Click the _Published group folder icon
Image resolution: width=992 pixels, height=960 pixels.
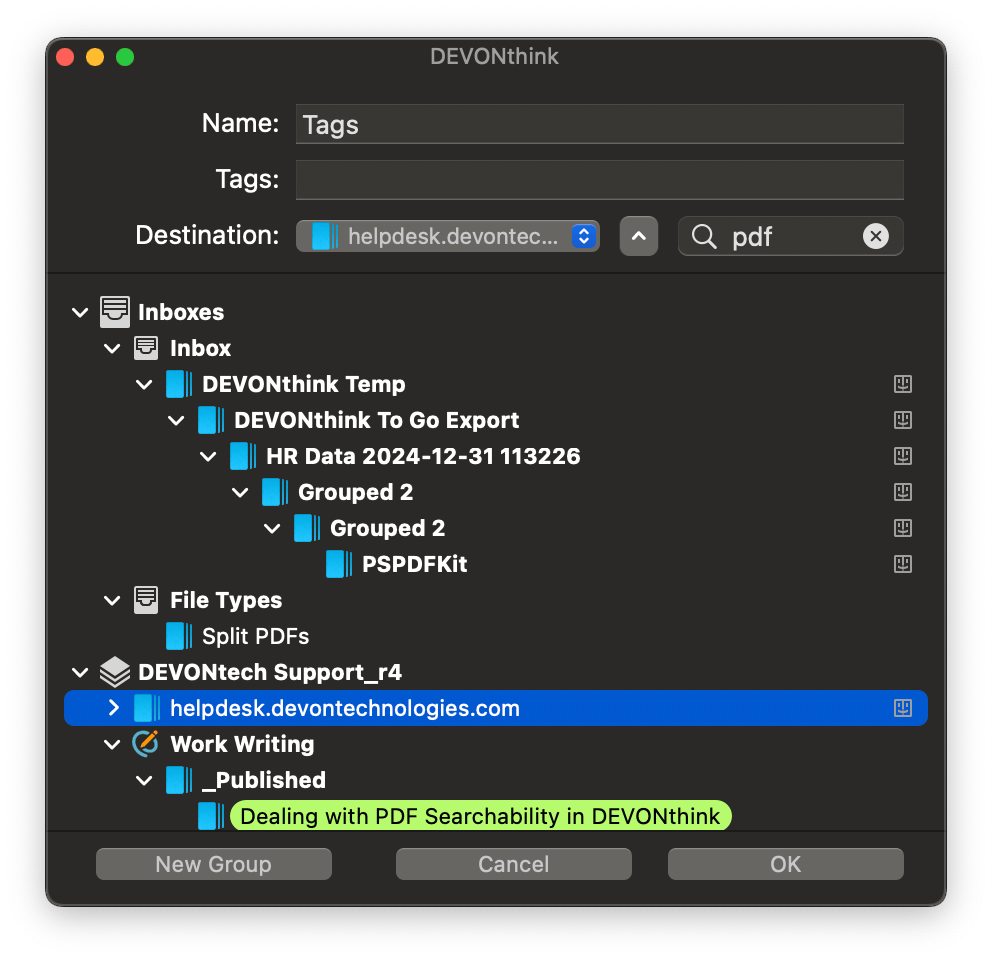(x=179, y=780)
